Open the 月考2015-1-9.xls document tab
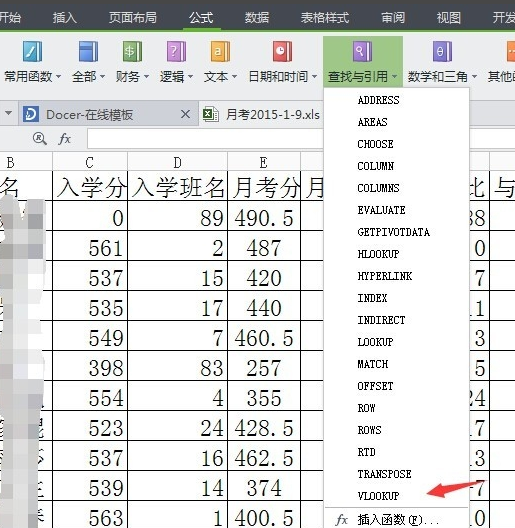The width and height of the screenshot is (515, 528). tap(261, 114)
